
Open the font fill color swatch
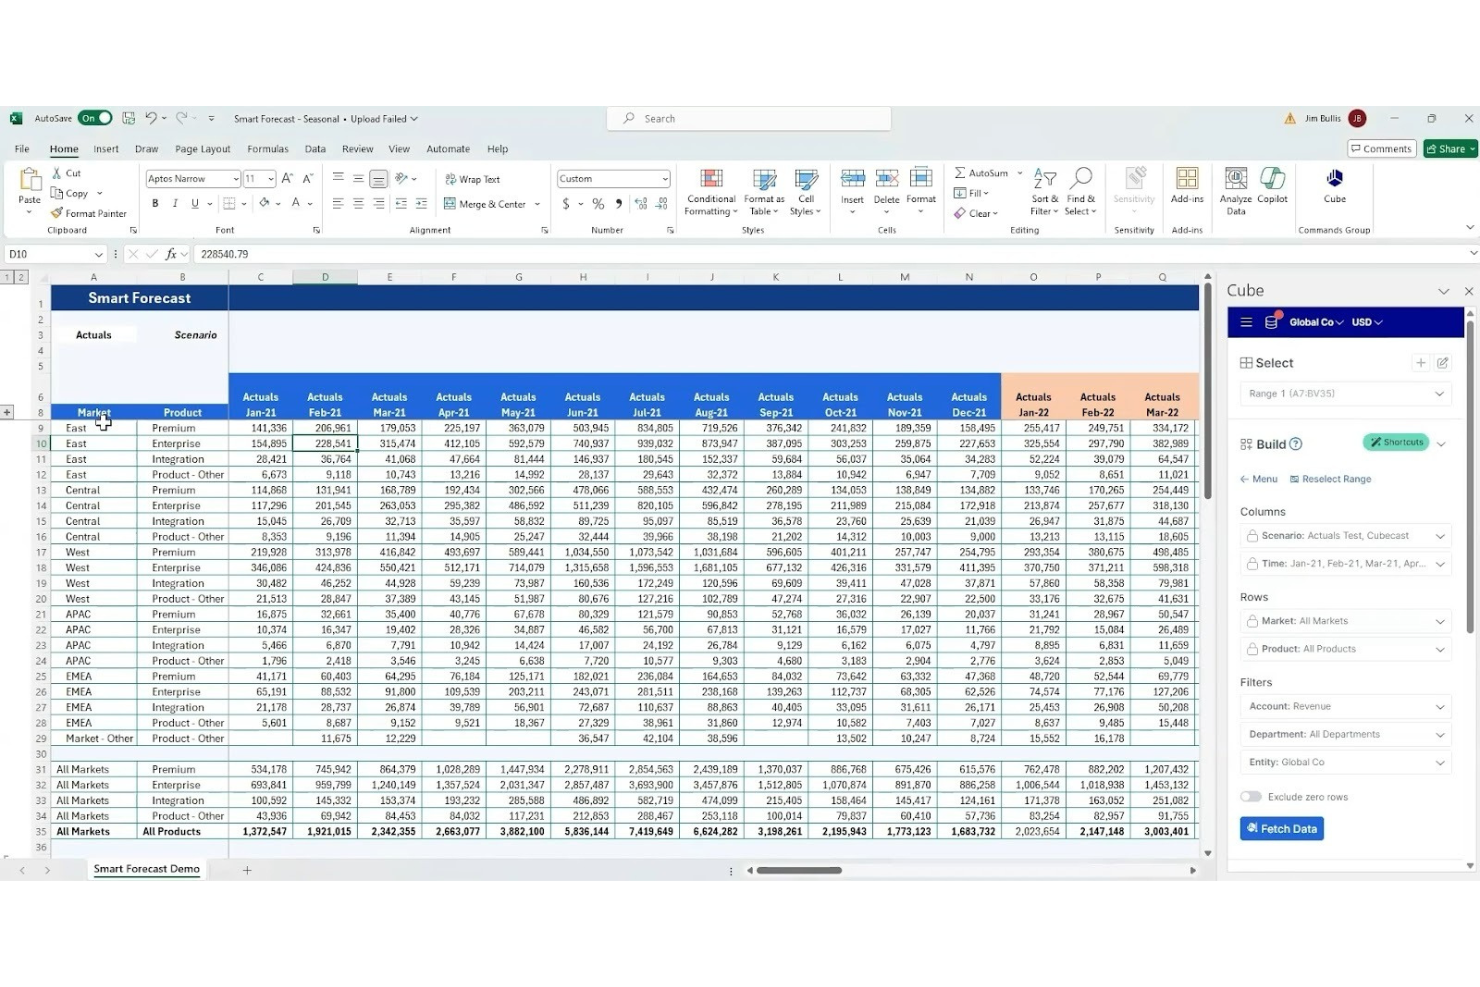(x=265, y=203)
